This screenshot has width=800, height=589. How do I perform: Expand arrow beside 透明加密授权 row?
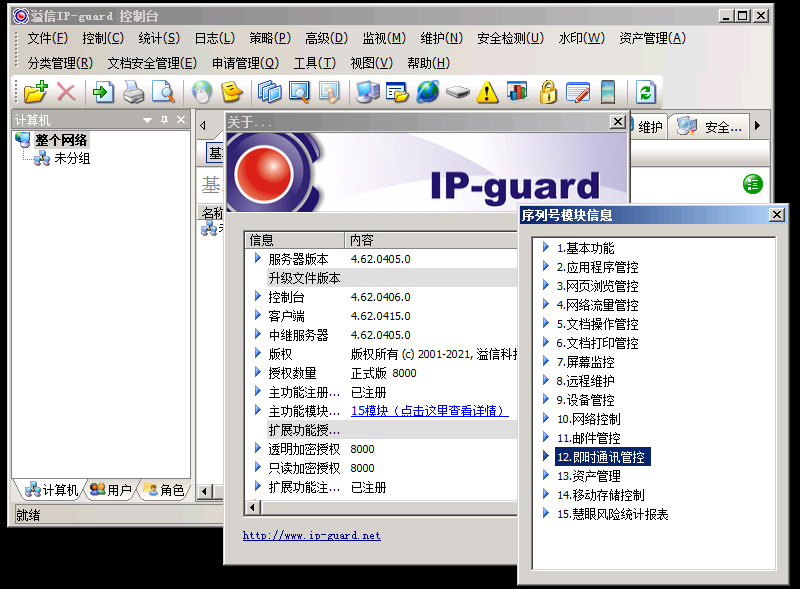click(258, 449)
